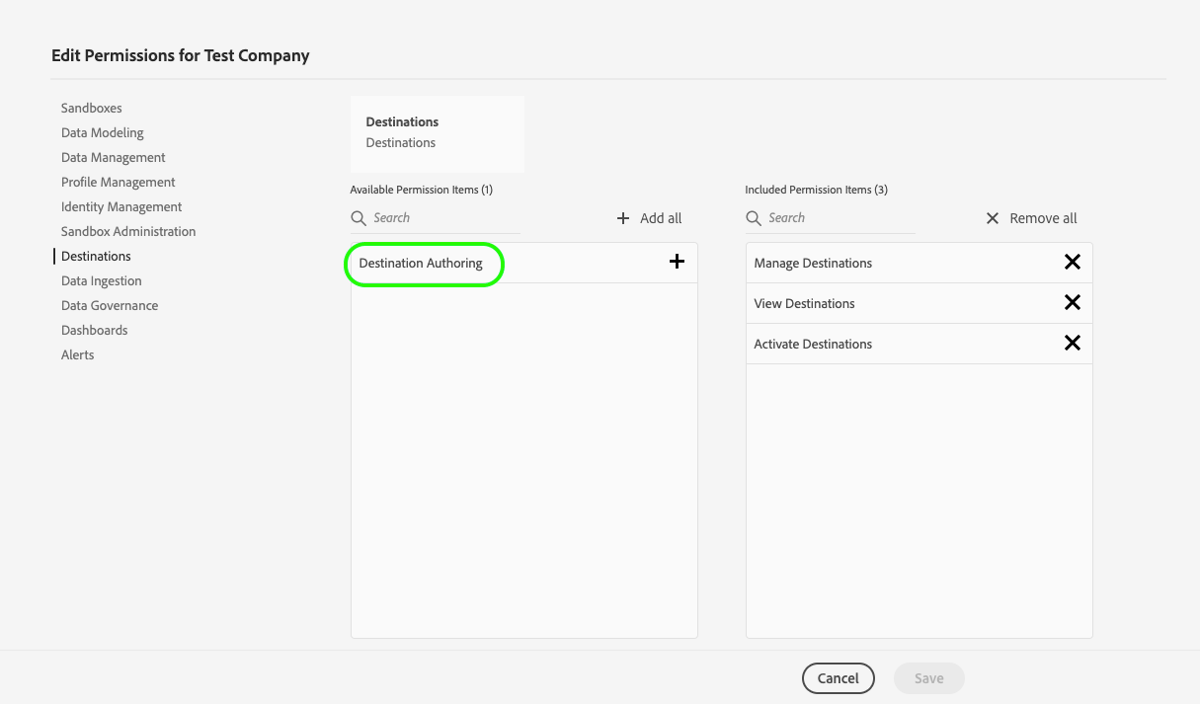Add Destination Authoring with its plus icon

click(677, 262)
